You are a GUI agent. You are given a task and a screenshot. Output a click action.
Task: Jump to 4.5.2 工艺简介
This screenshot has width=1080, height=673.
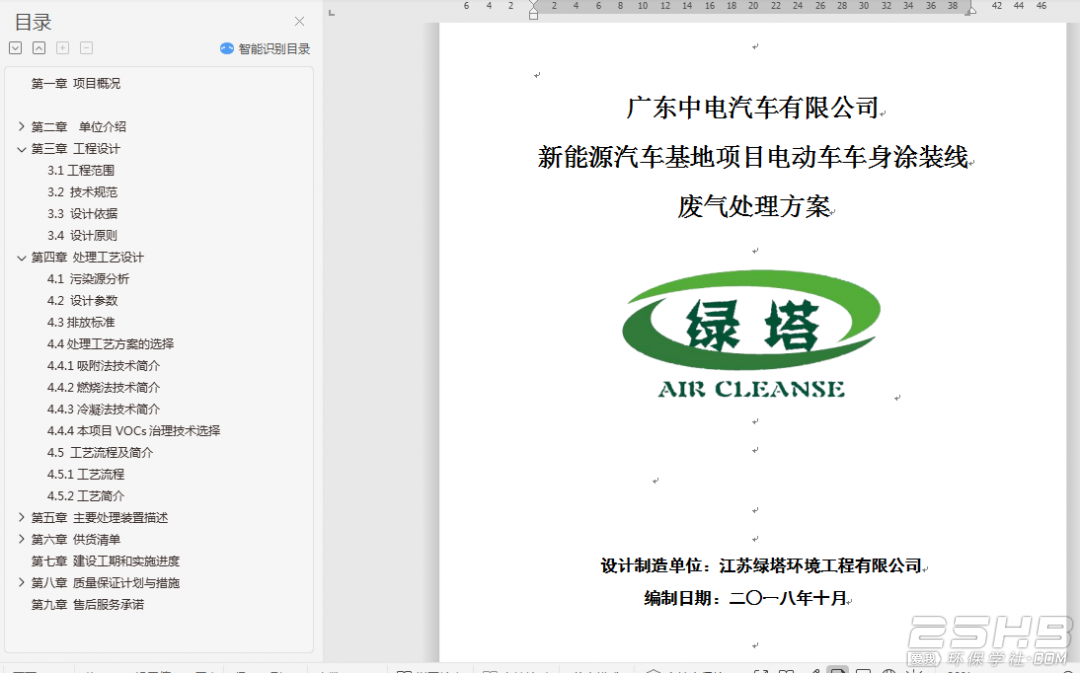click(x=85, y=496)
